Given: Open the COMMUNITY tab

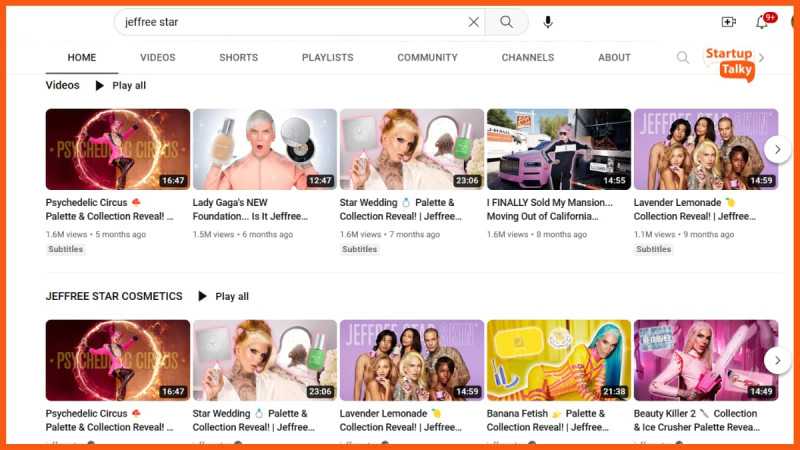Looking at the screenshot, I should click(427, 57).
